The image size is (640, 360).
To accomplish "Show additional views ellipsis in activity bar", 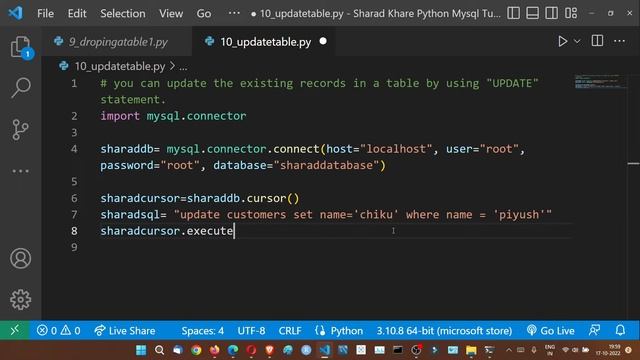I will 20,171.
